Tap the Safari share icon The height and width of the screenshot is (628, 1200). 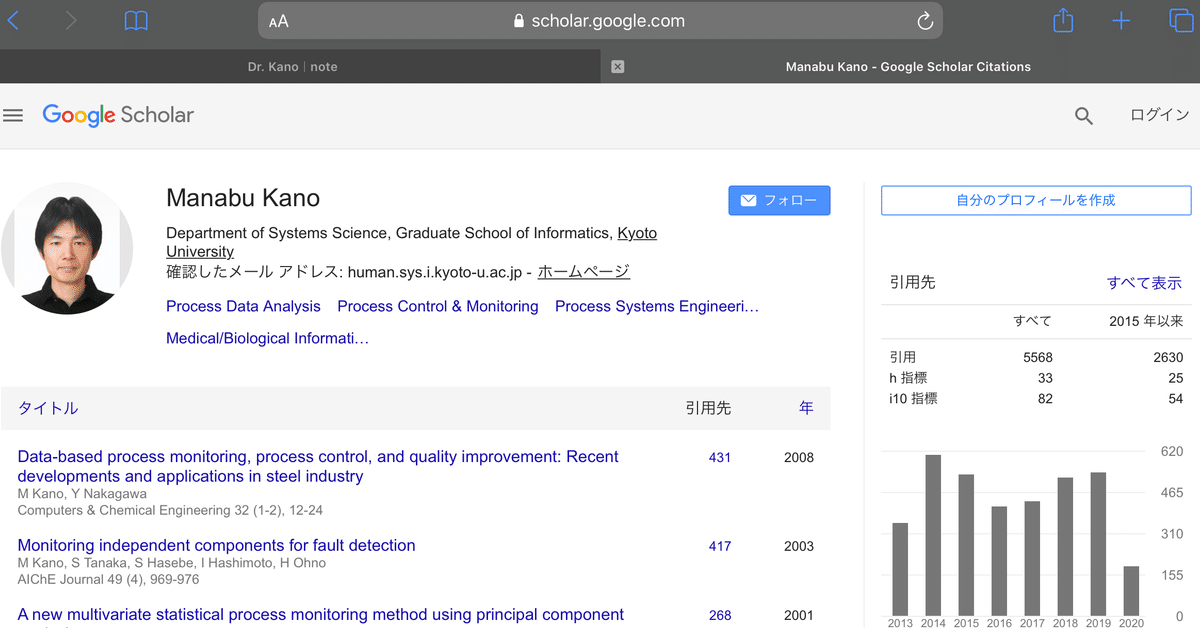1063,21
